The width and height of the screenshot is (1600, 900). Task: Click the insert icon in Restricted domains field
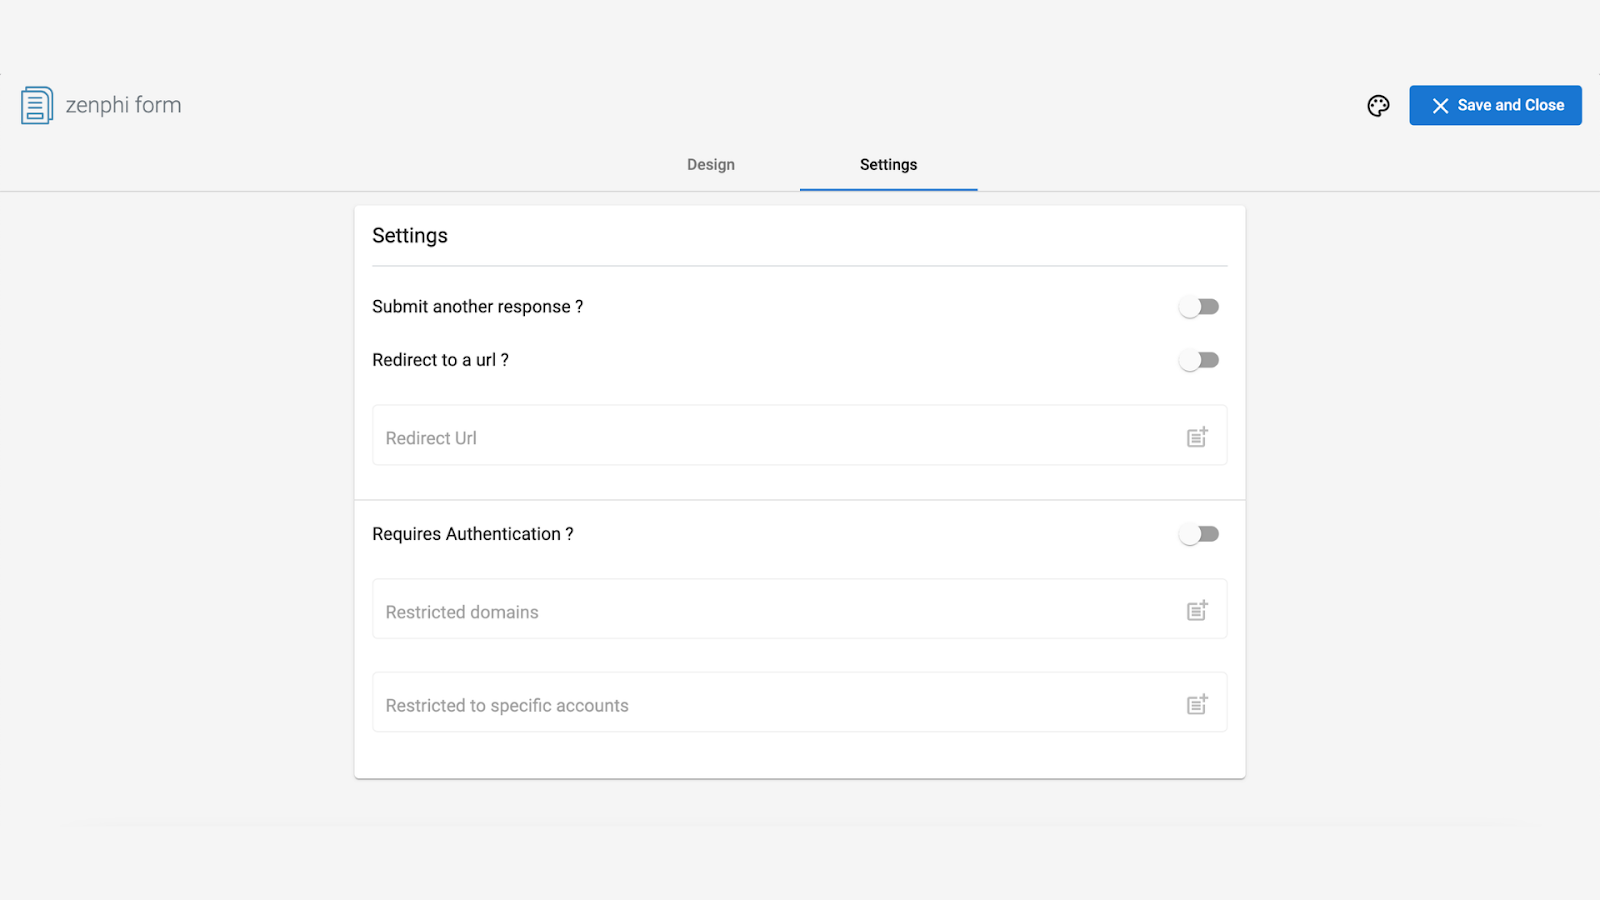click(x=1197, y=610)
